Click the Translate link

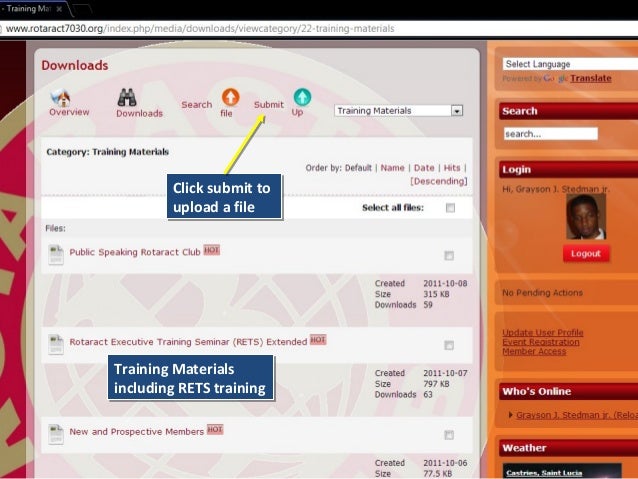[590, 78]
